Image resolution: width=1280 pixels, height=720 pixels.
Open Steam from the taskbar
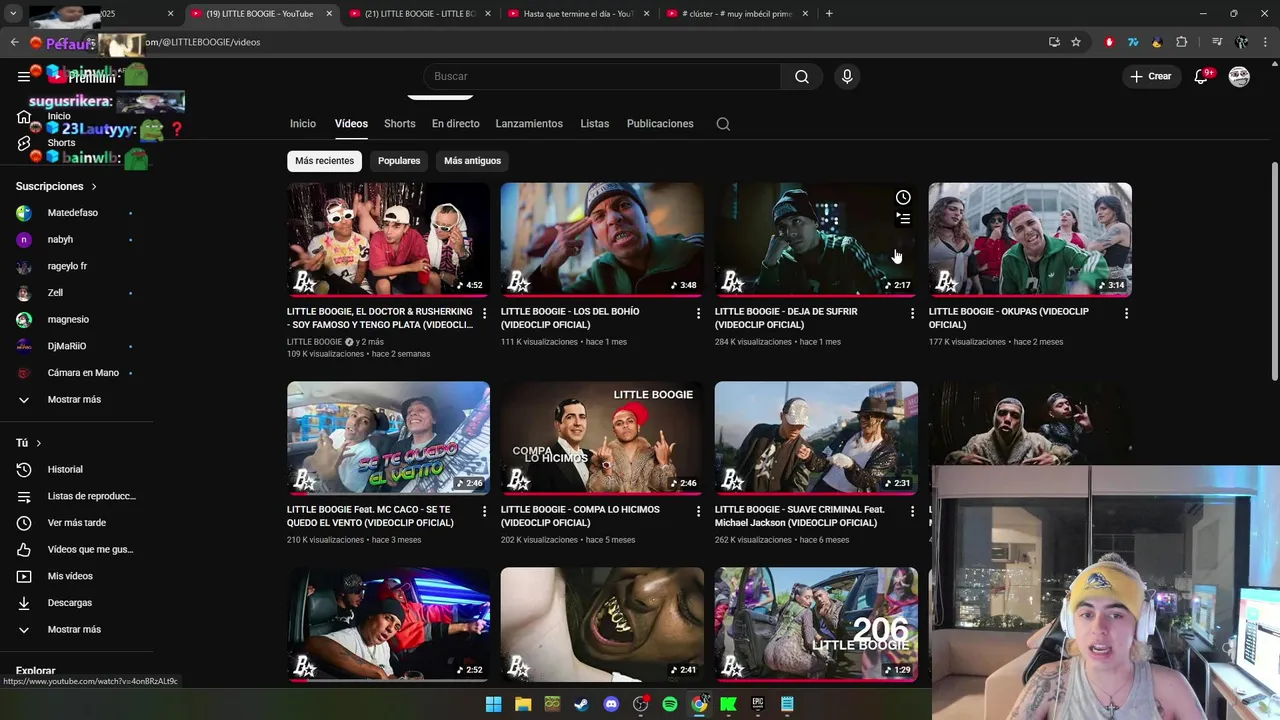point(581,704)
